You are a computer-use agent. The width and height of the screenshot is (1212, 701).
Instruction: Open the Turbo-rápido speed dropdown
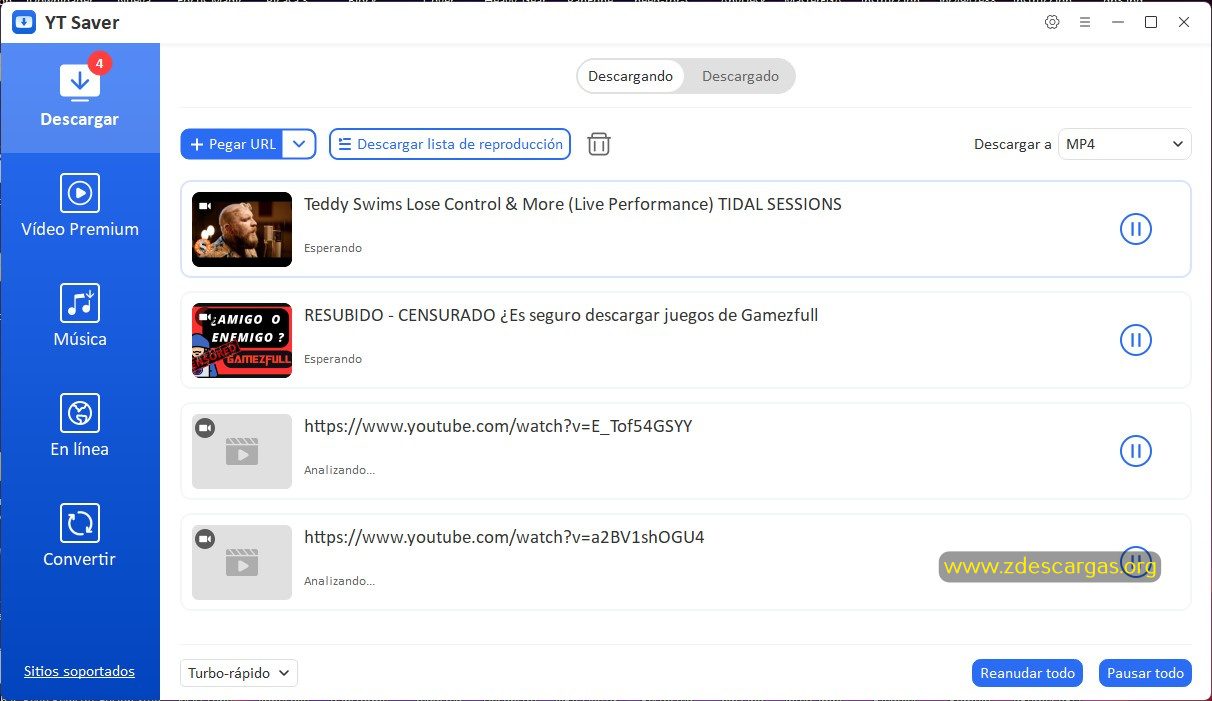pyautogui.click(x=239, y=673)
